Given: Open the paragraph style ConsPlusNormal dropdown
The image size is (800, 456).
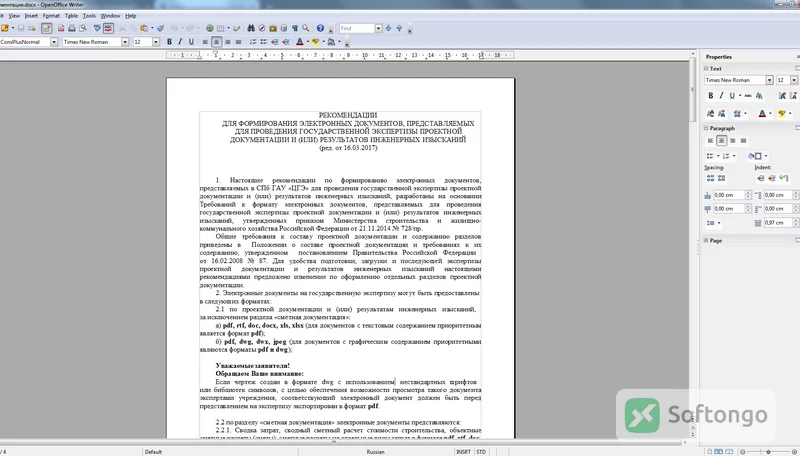Looking at the screenshot, I should click(54, 42).
